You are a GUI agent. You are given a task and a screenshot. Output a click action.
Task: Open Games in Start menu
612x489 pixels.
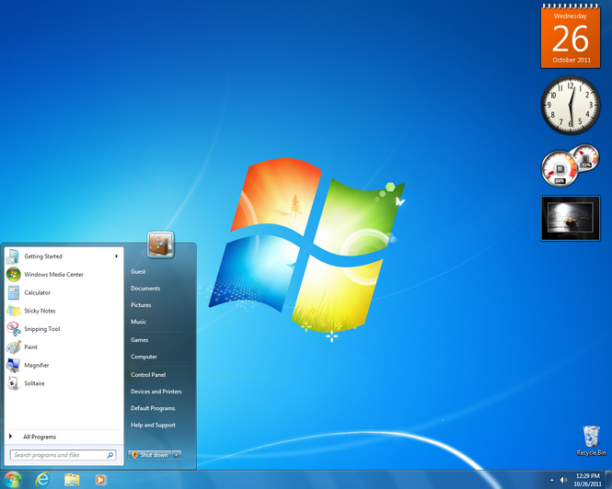(139, 340)
